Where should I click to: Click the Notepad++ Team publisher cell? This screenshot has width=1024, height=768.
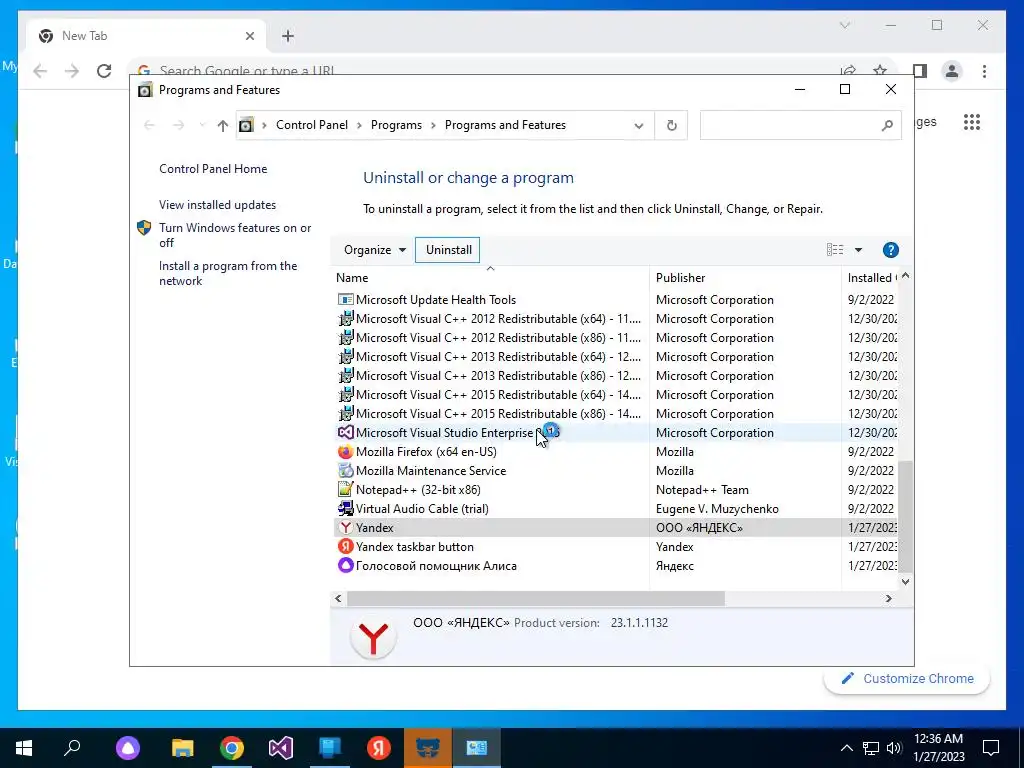click(702, 490)
